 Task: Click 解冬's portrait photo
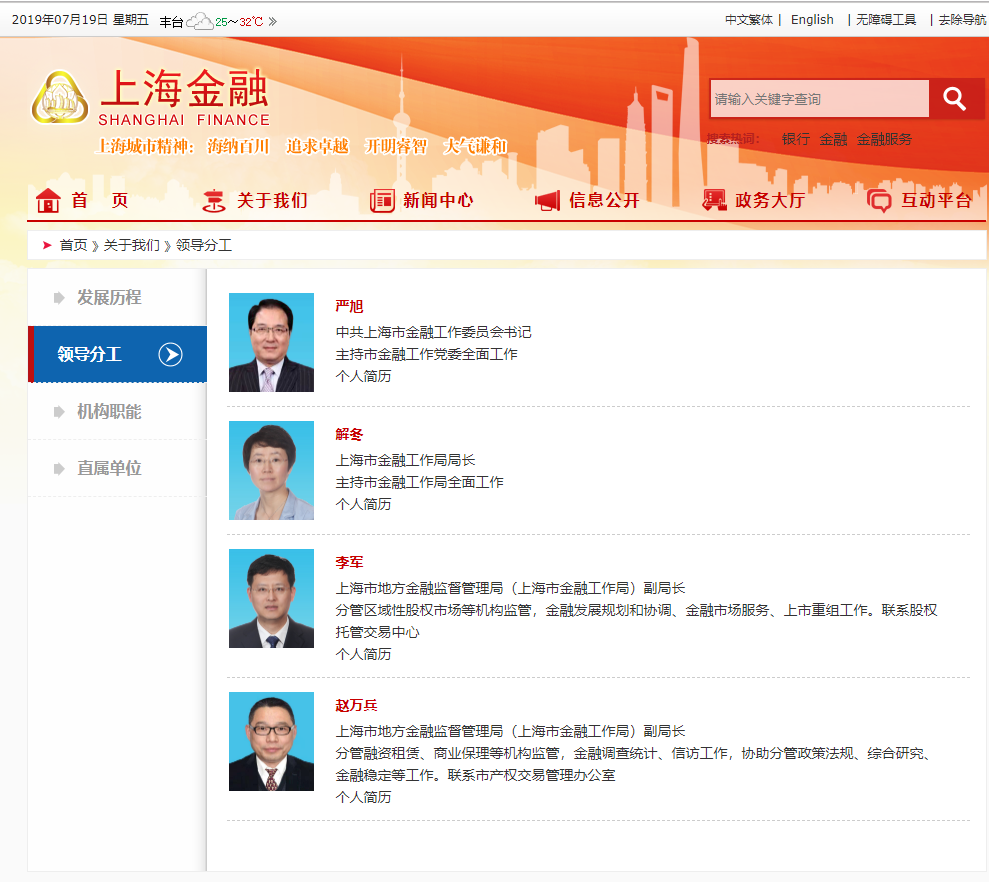271,470
